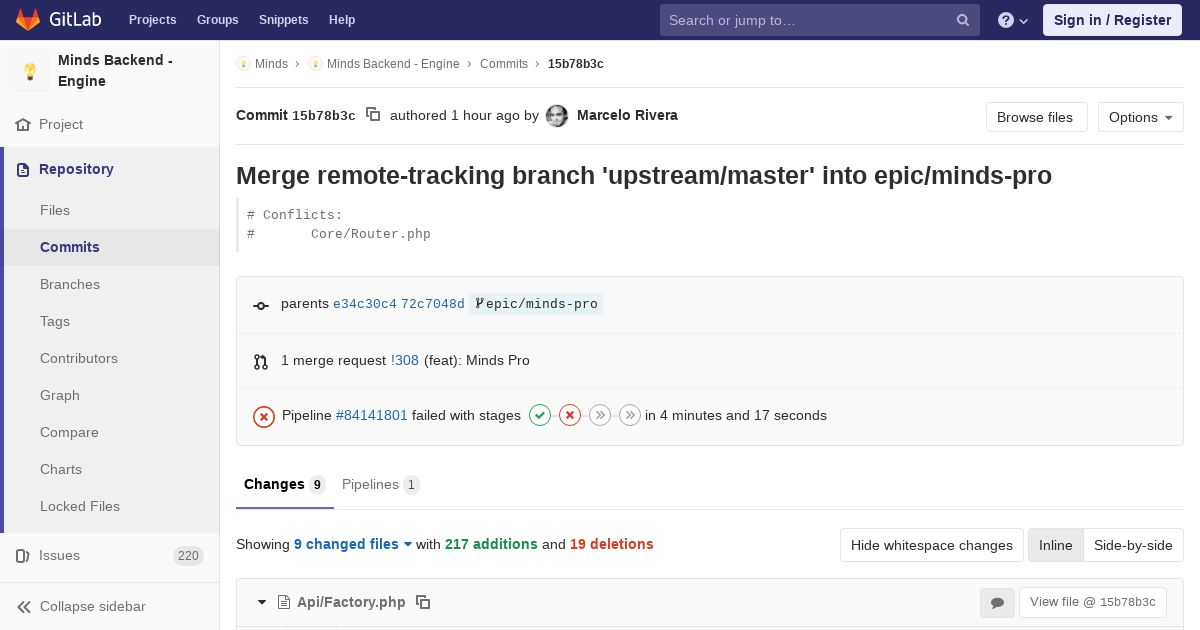Open the Api/Factory.php file link
This screenshot has height=630, width=1200.
tap(351, 602)
